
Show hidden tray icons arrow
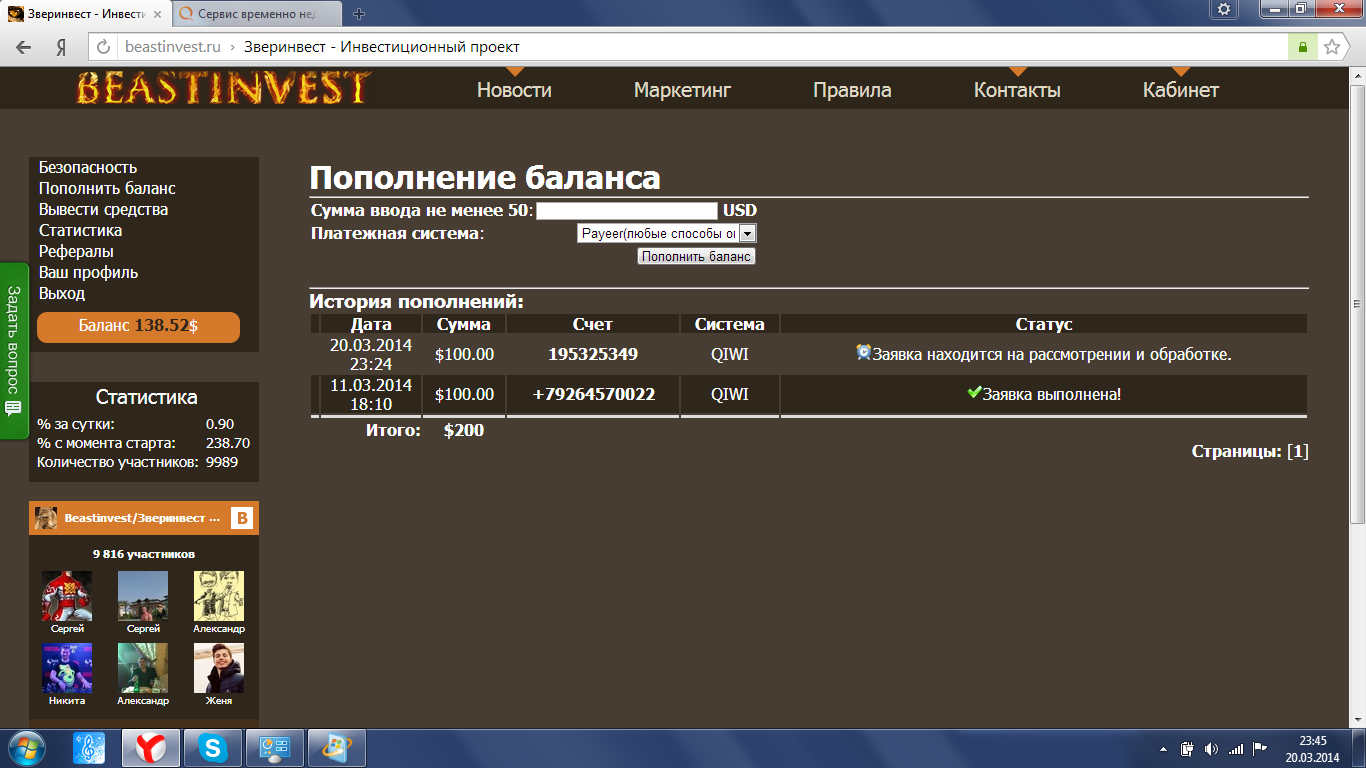[x=1162, y=749]
